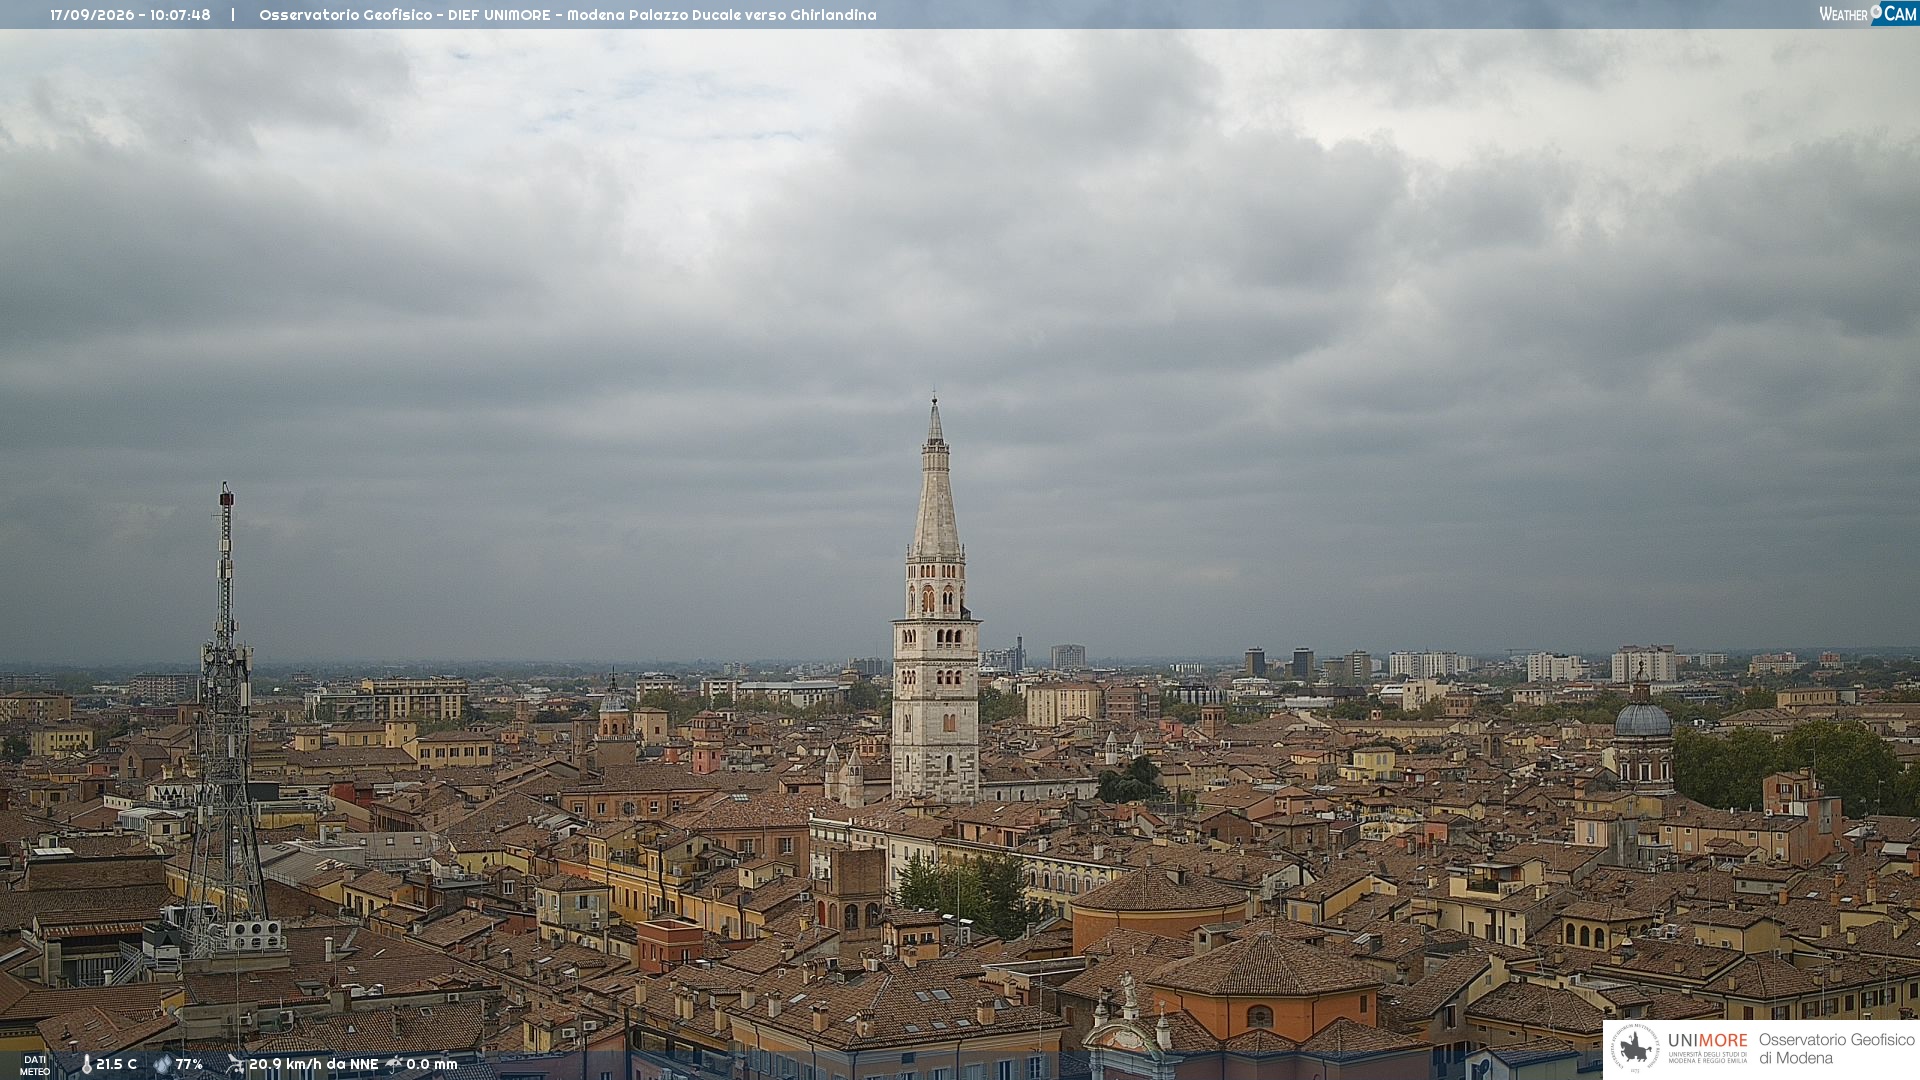Select the 0.0 mm rainfall reading
The height and width of the screenshot is (1080, 1920).
tap(432, 1064)
